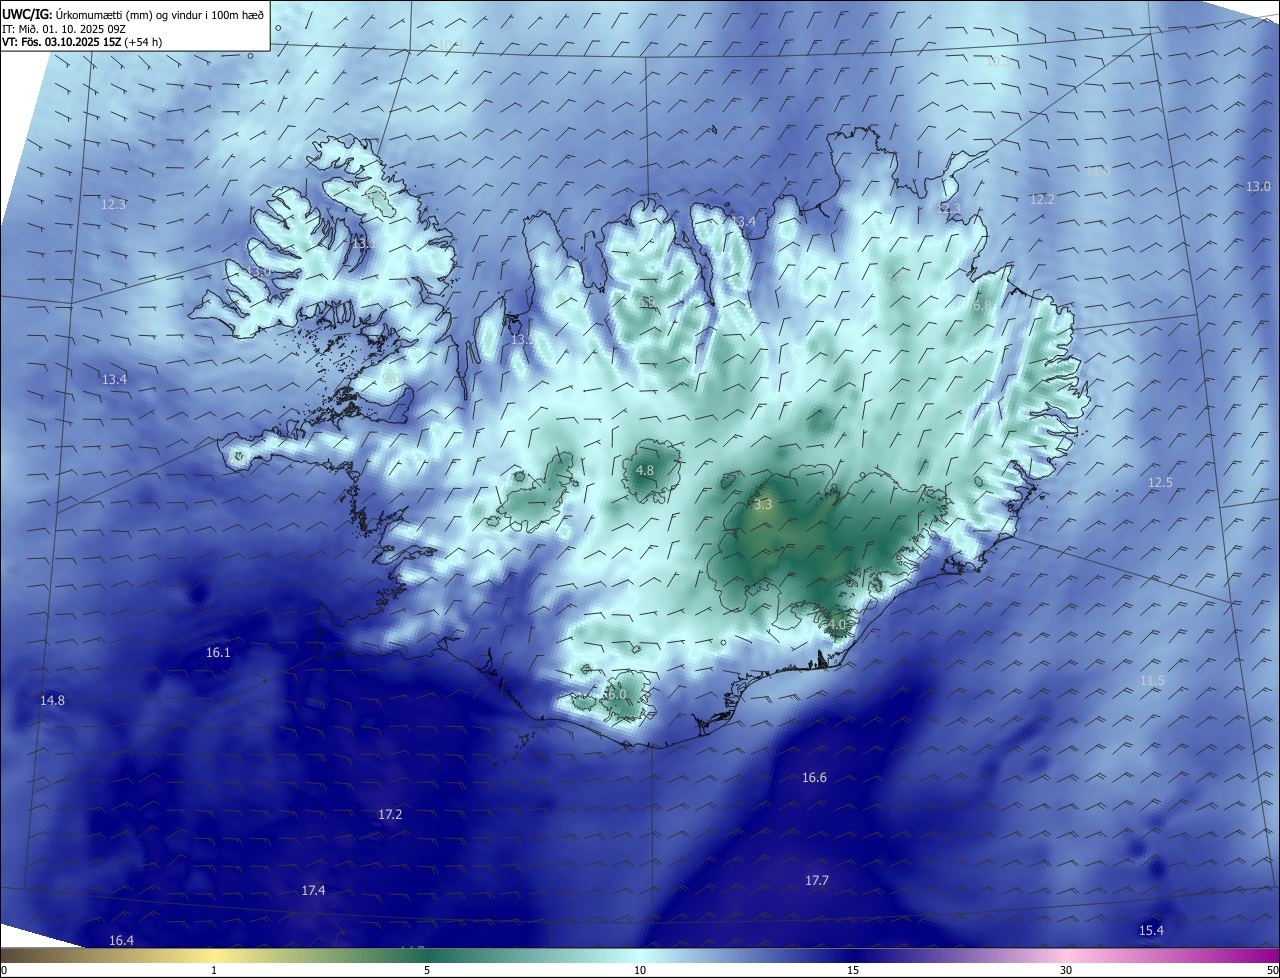Viewport: 1280px width, 978px height.
Task: Click colorbar tick label 10
Action: point(640,970)
